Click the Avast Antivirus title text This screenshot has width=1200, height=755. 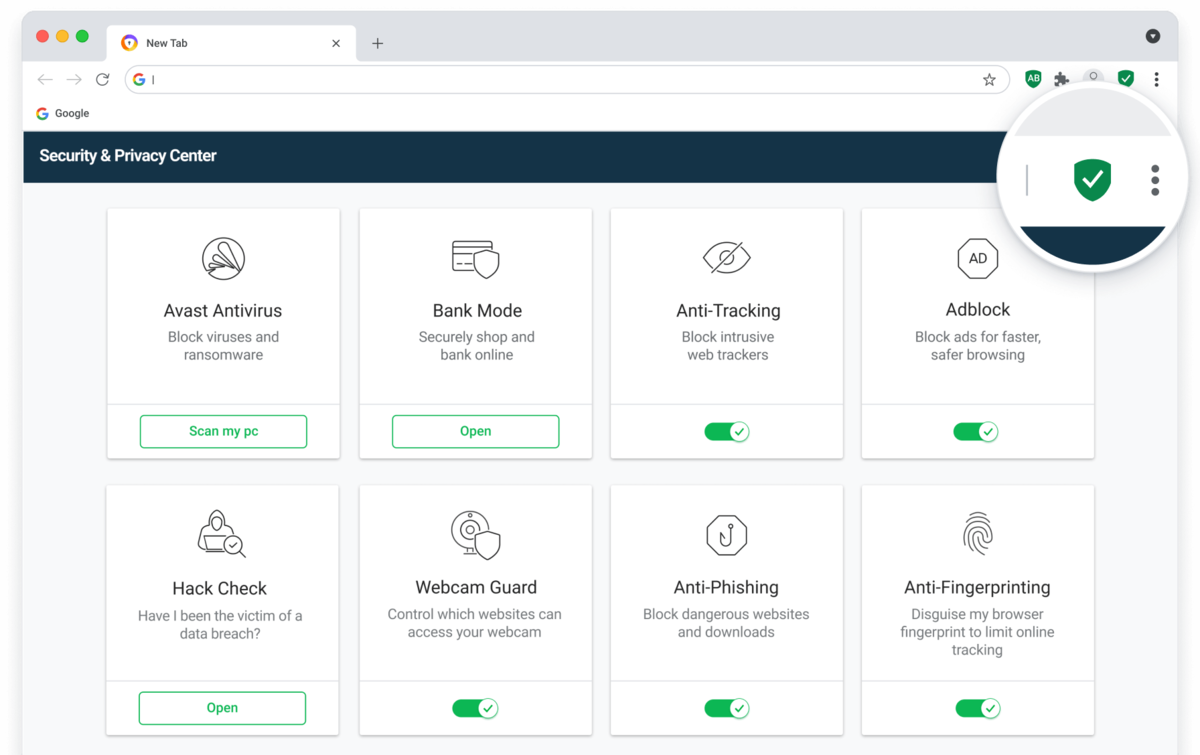point(223,310)
